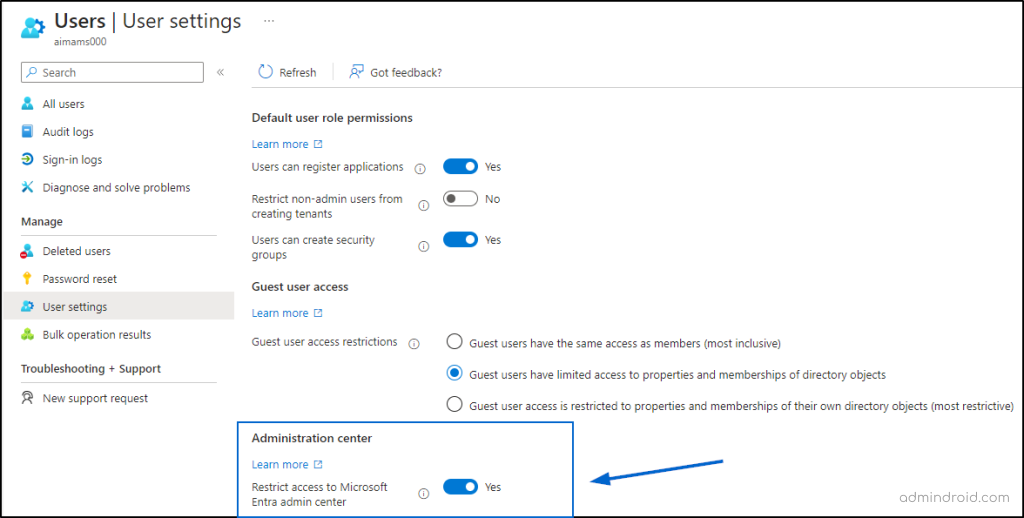
Task: Click the sidebar Search input field
Action: pyautogui.click(x=112, y=73)
